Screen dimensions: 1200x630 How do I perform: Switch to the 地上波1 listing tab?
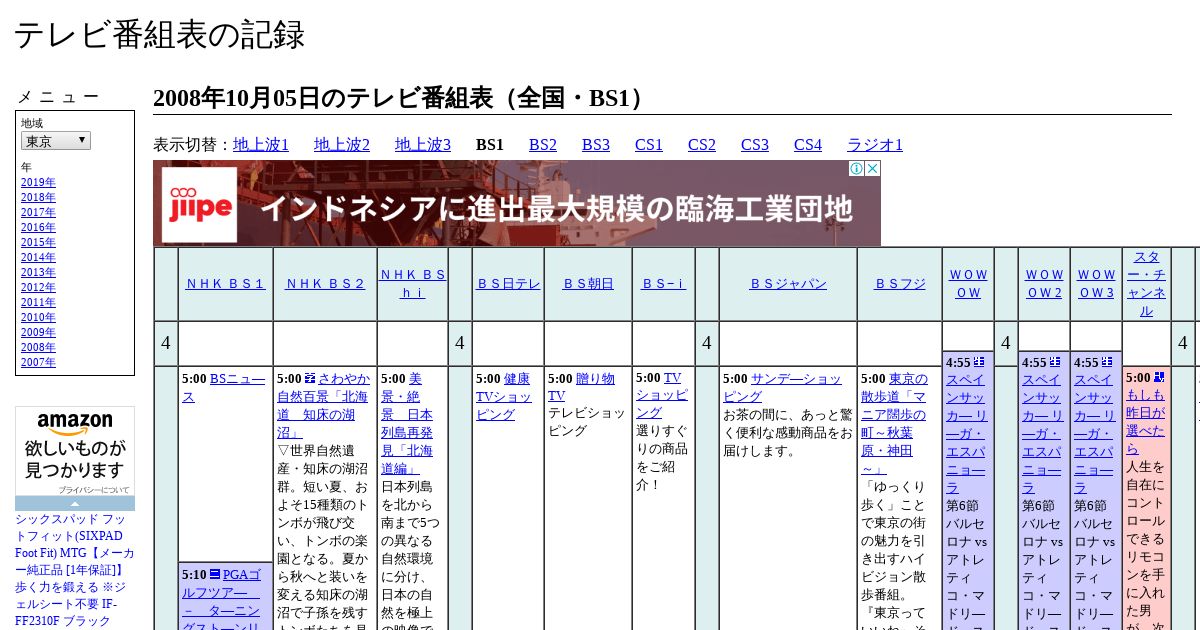coord(261,144)
